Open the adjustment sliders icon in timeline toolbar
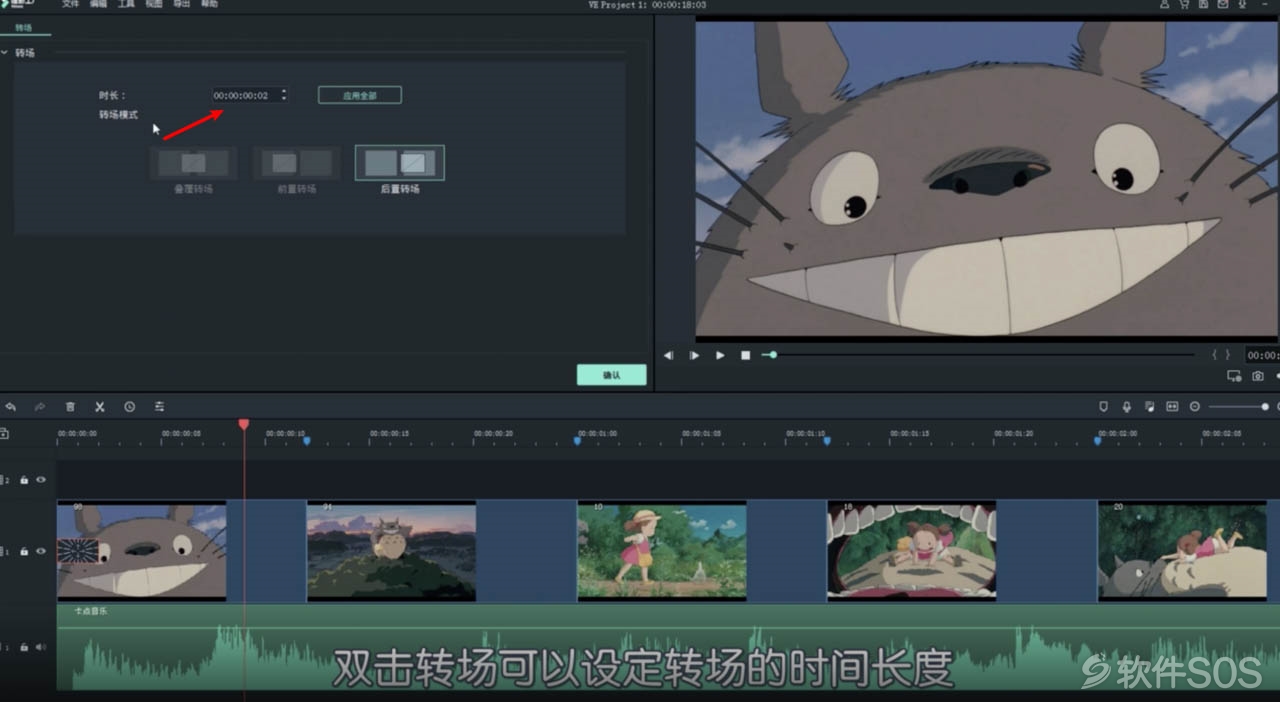 (159, 407)
